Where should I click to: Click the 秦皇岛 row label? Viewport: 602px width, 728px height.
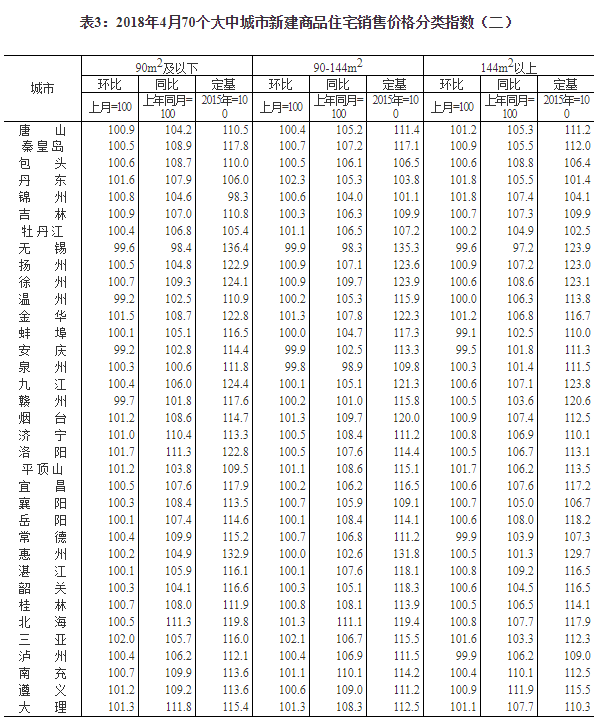pyautogui.click(x=42, y=146)
